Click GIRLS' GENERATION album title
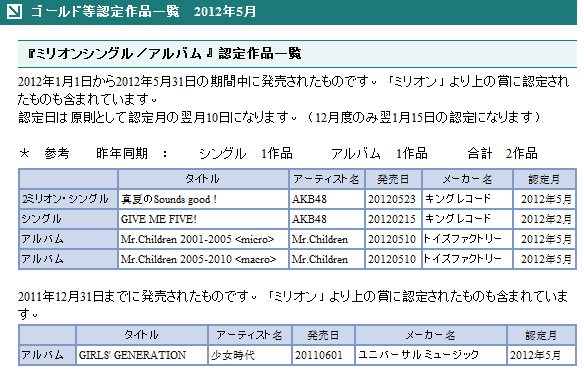The height and width of the screenshot is (379, 584). click(132, 355)
